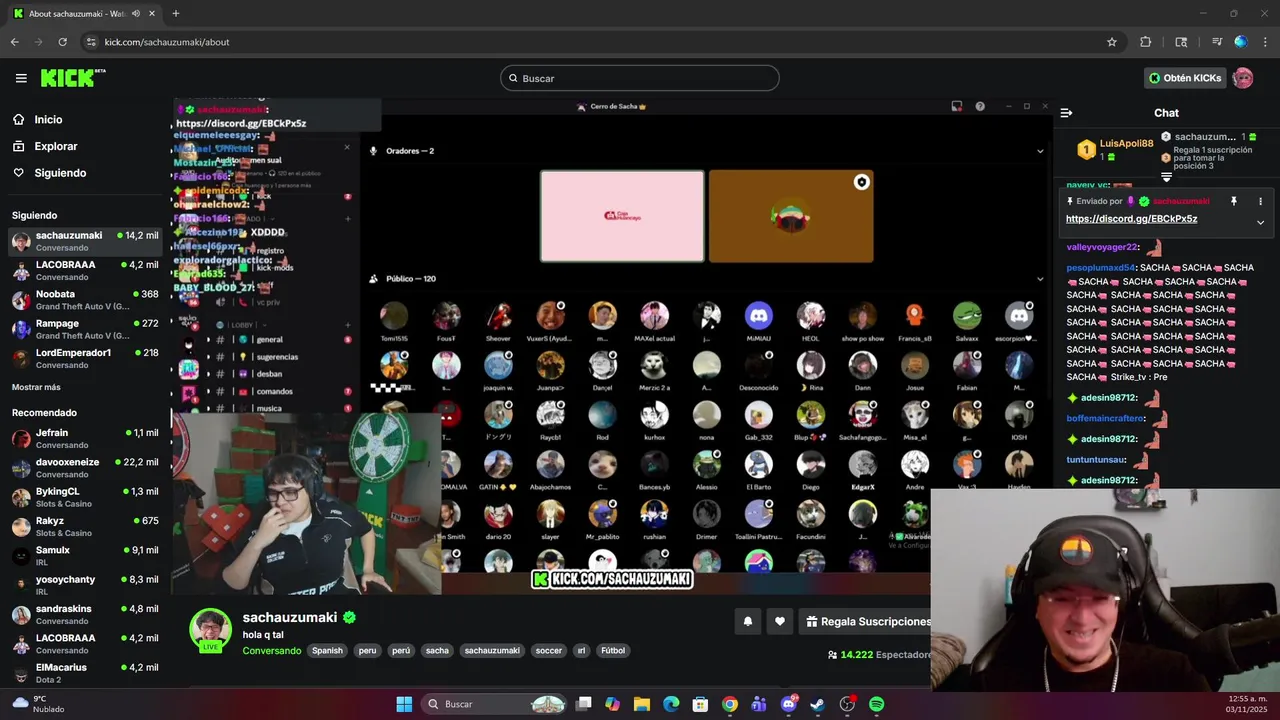Open recommended channel Samulx
Screen dimensions: 1280x720
tap(85, 556)
